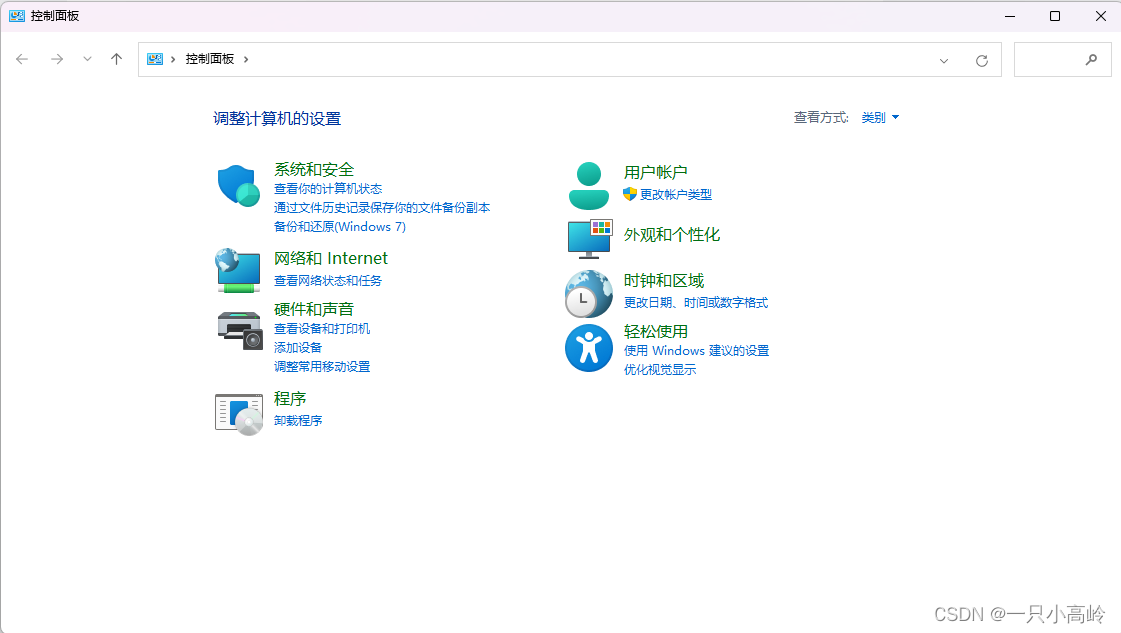Open 系统和安全 via its shield icon
This screenshot has height=633, width=1121.
point(237,184)
